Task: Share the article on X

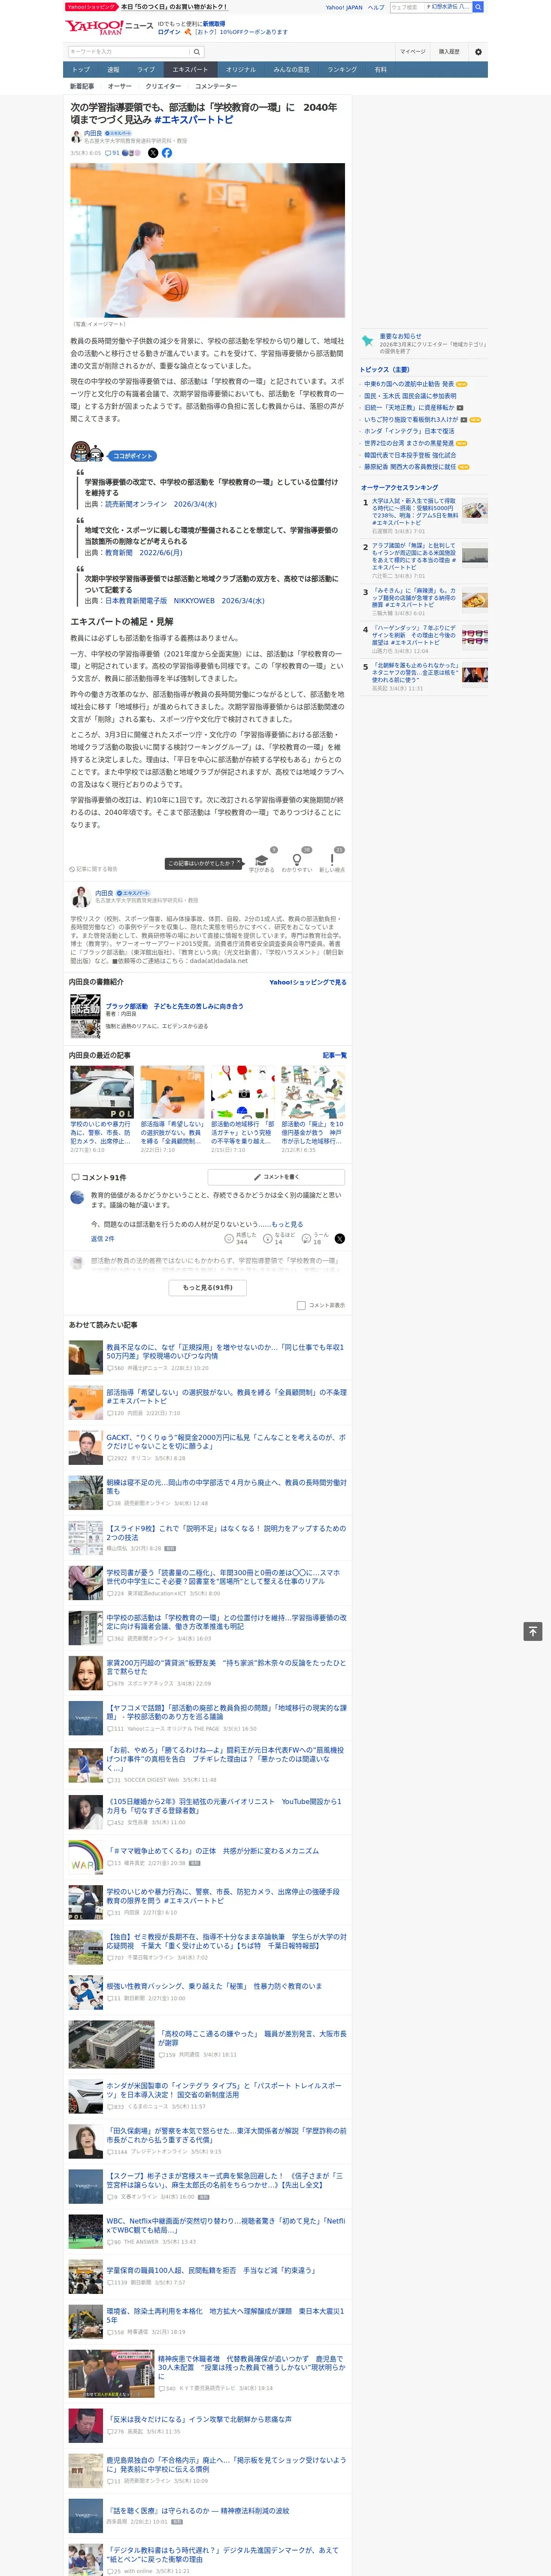Action: click(153, 153)
